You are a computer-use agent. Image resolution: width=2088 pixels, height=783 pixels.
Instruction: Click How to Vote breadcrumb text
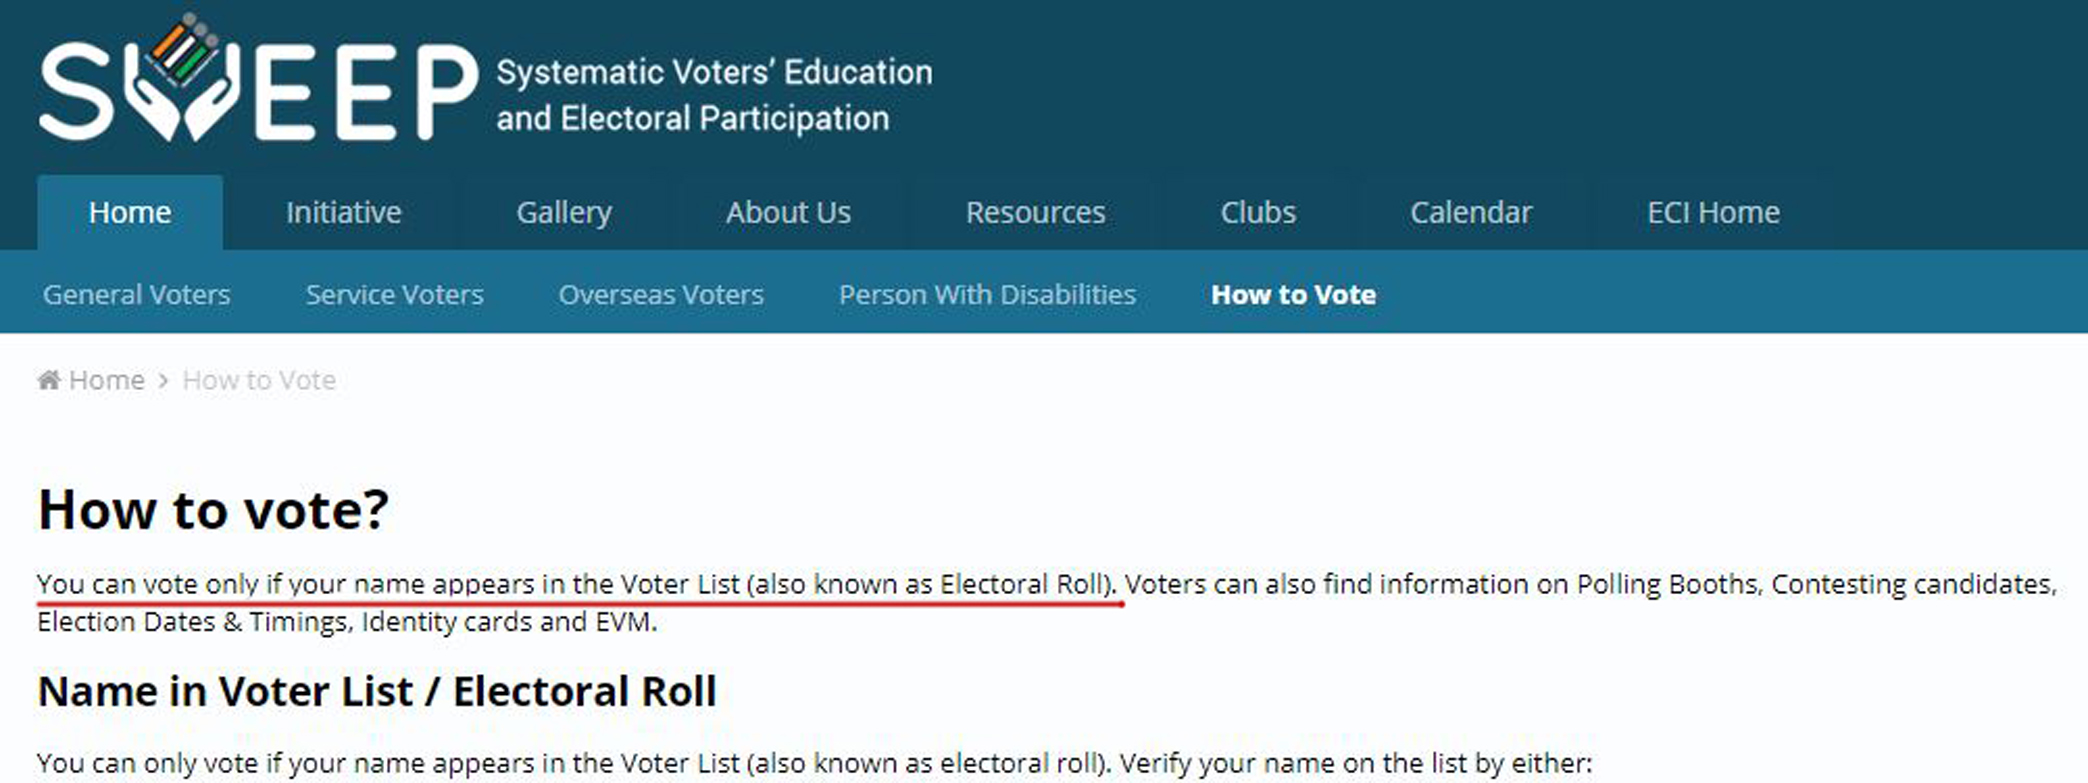click(259, 380)
